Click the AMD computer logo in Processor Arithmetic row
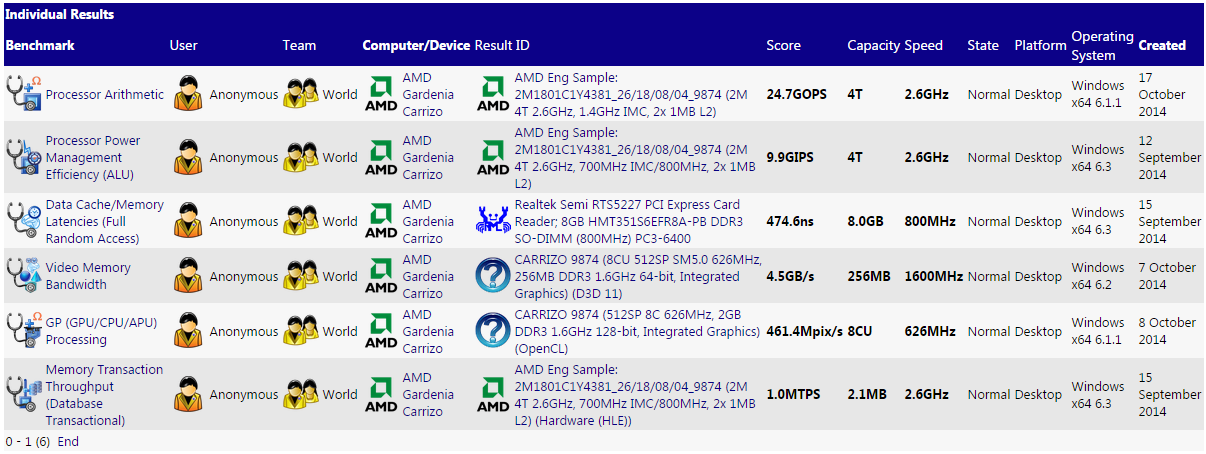1206x454 pixels. tap(380, 94)
